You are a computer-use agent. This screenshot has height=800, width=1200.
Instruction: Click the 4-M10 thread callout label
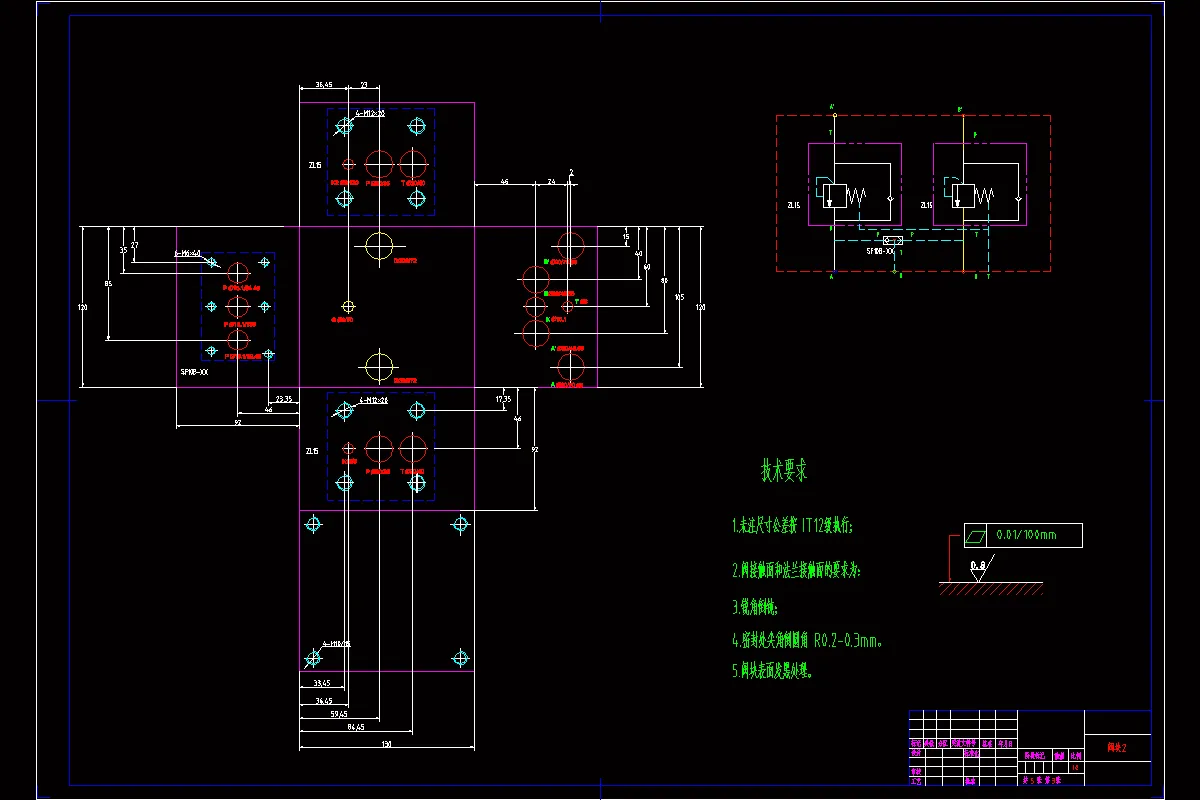coord(337,643)
